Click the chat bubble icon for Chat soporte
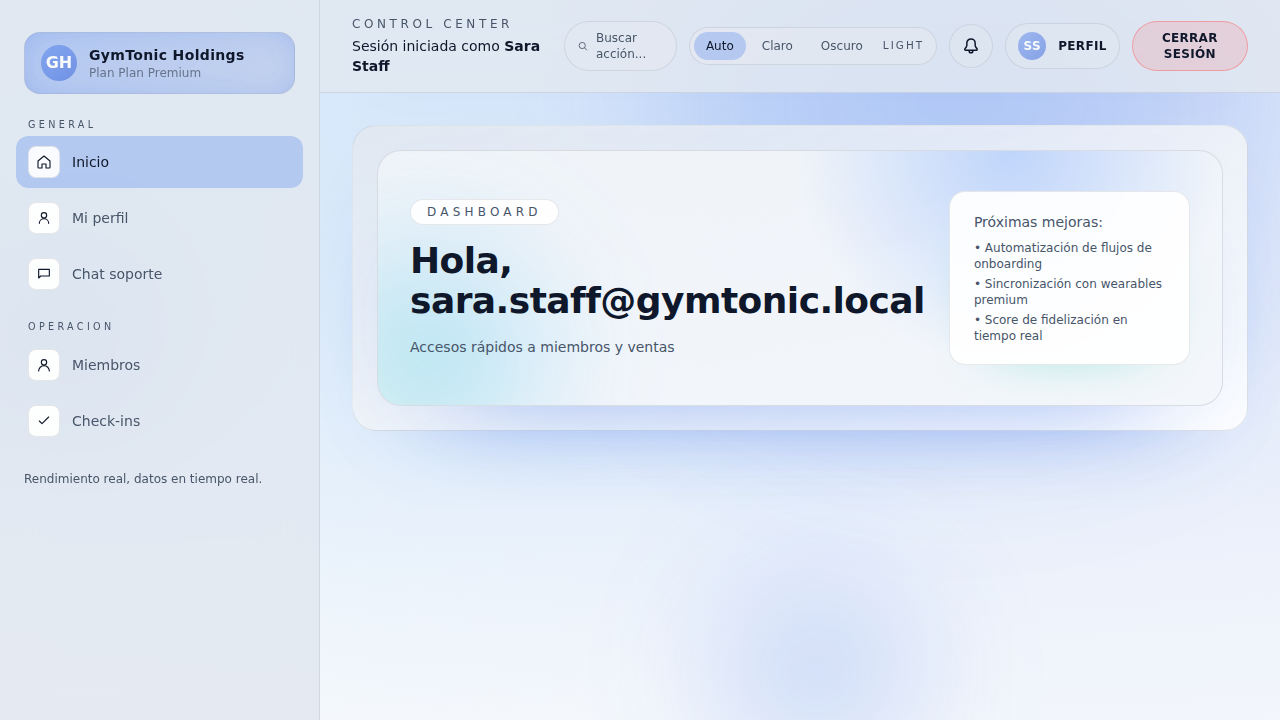 tap(44, 274)
